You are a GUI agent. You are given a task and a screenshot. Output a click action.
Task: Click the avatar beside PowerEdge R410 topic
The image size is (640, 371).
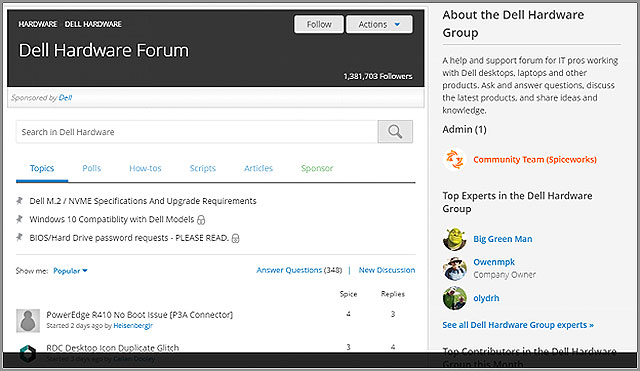coord(28,320)
